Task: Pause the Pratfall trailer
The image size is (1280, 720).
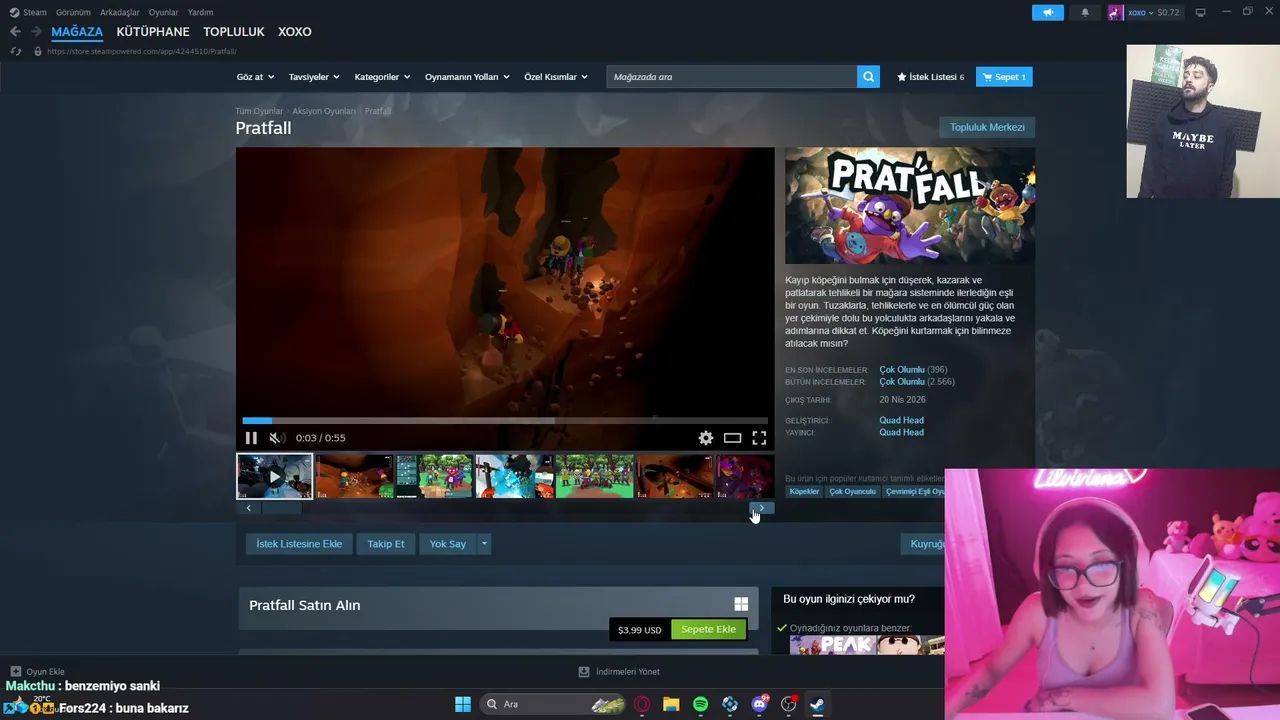Action: (251, 438)
